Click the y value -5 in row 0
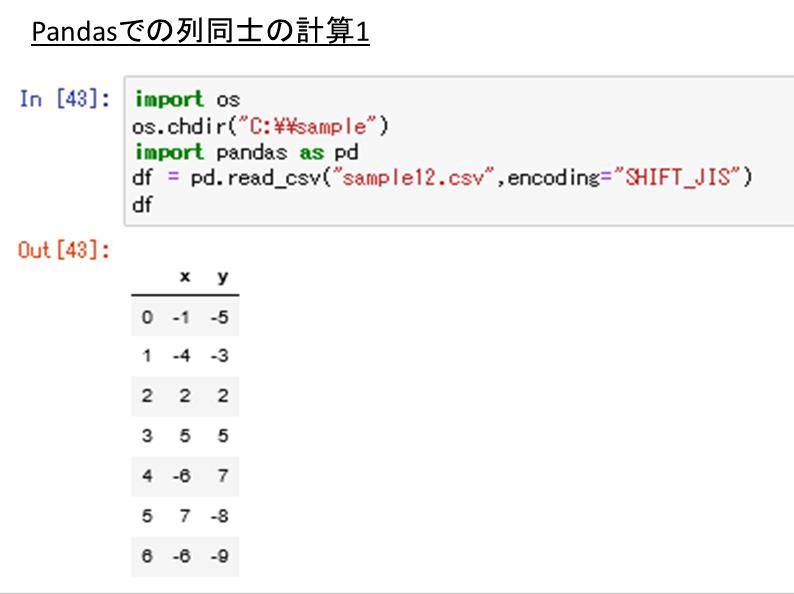Viewport: 794px width, 594px height. click(x=220, y=317)
